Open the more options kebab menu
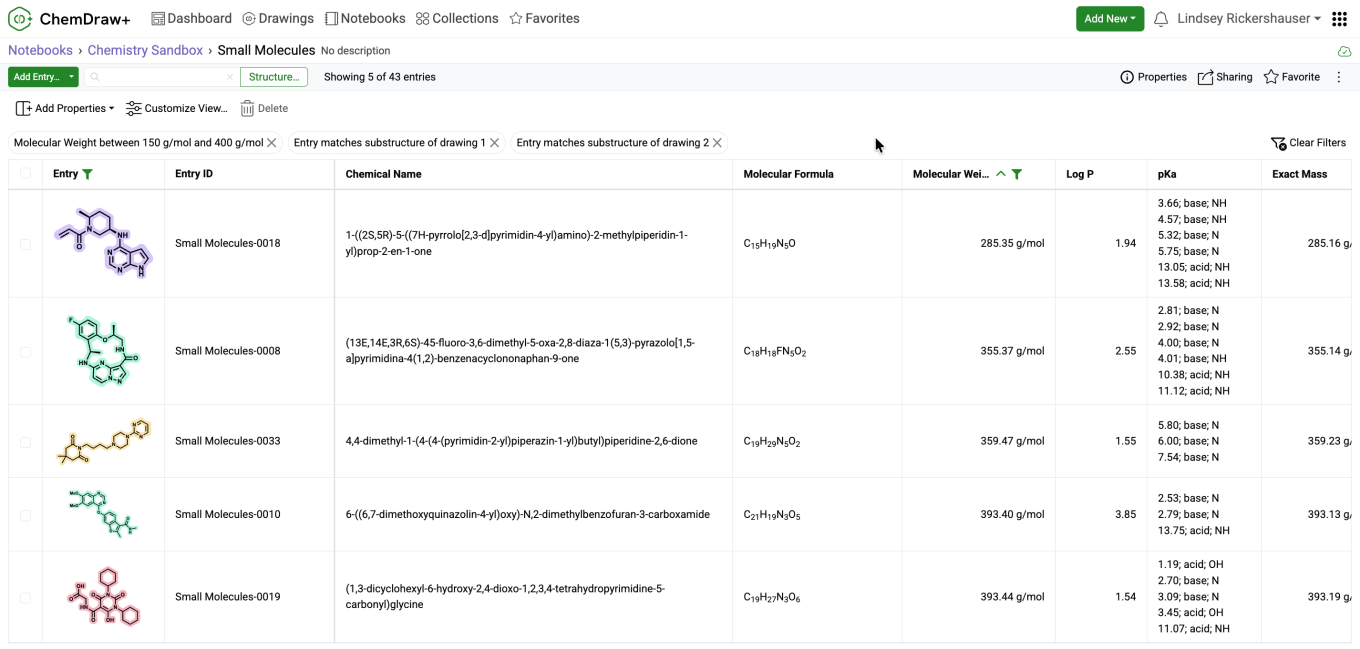1360x649 pixels. click(1339, 77)
